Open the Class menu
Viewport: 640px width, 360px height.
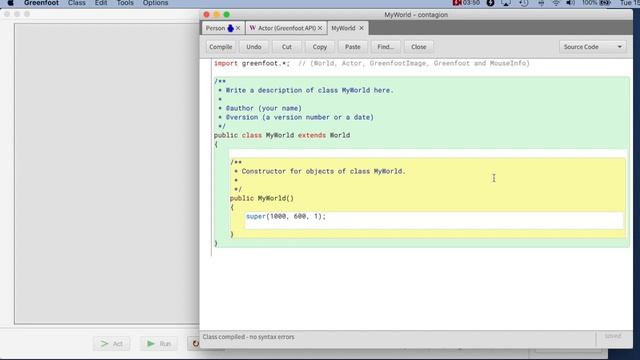[x=77, y=3]
